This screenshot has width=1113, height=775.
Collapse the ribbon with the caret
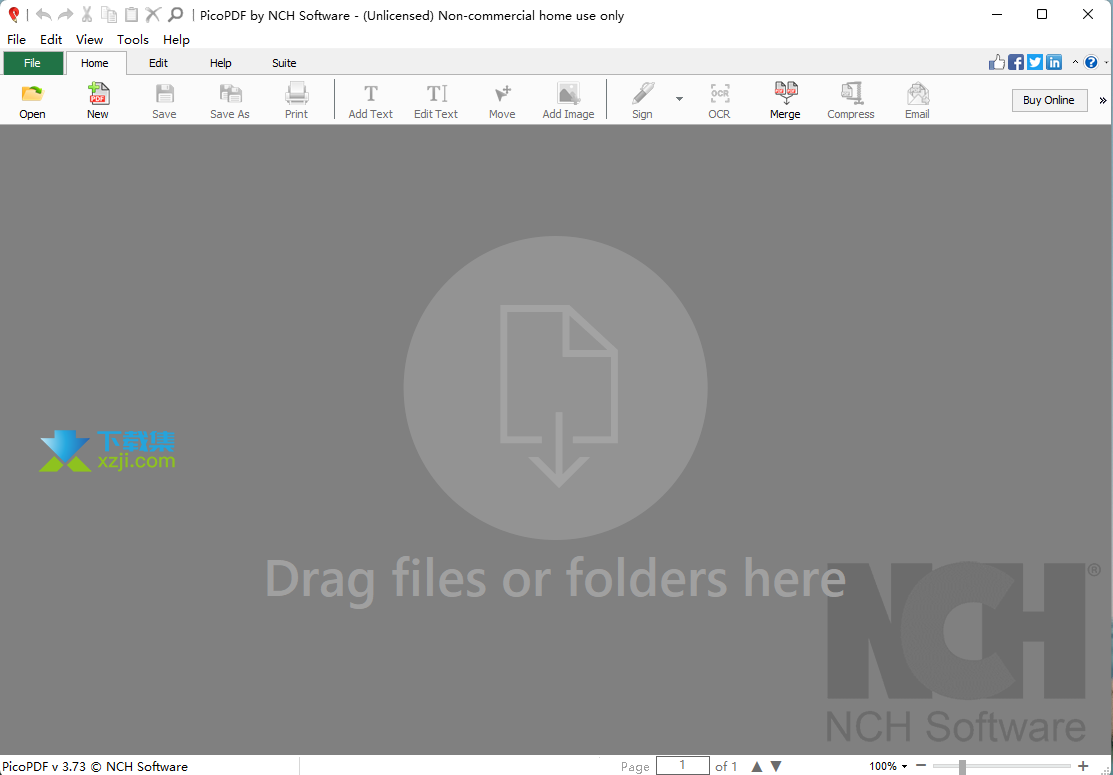pos(1075,62)
